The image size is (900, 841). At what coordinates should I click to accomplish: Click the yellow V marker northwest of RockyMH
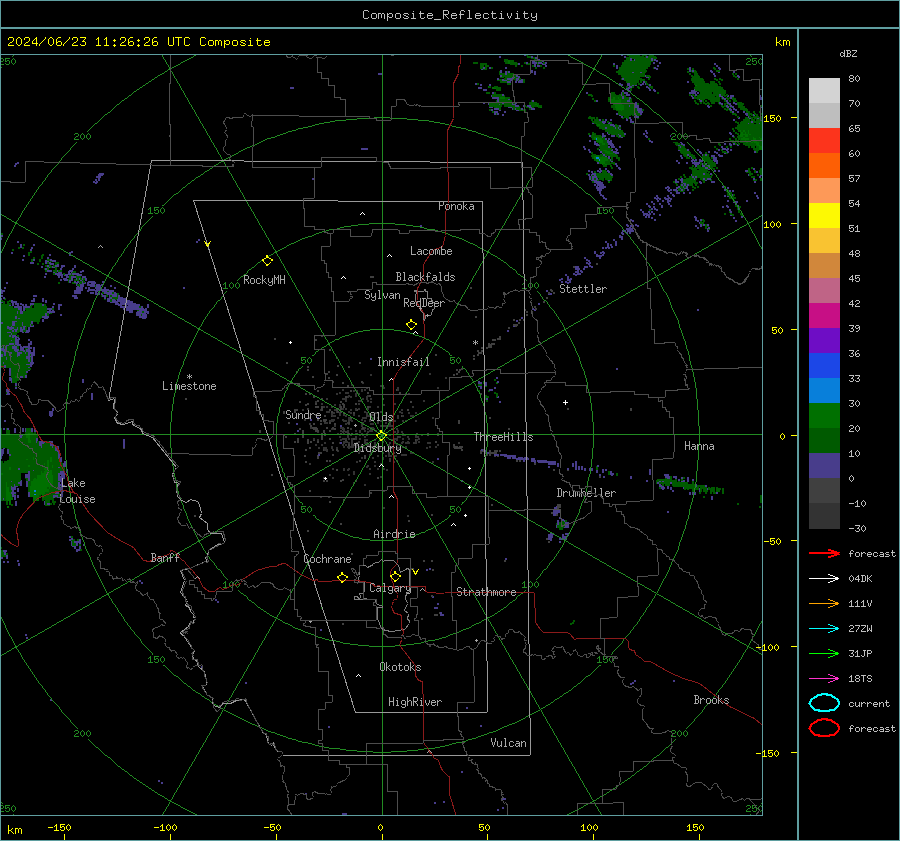tap(208, 245)
